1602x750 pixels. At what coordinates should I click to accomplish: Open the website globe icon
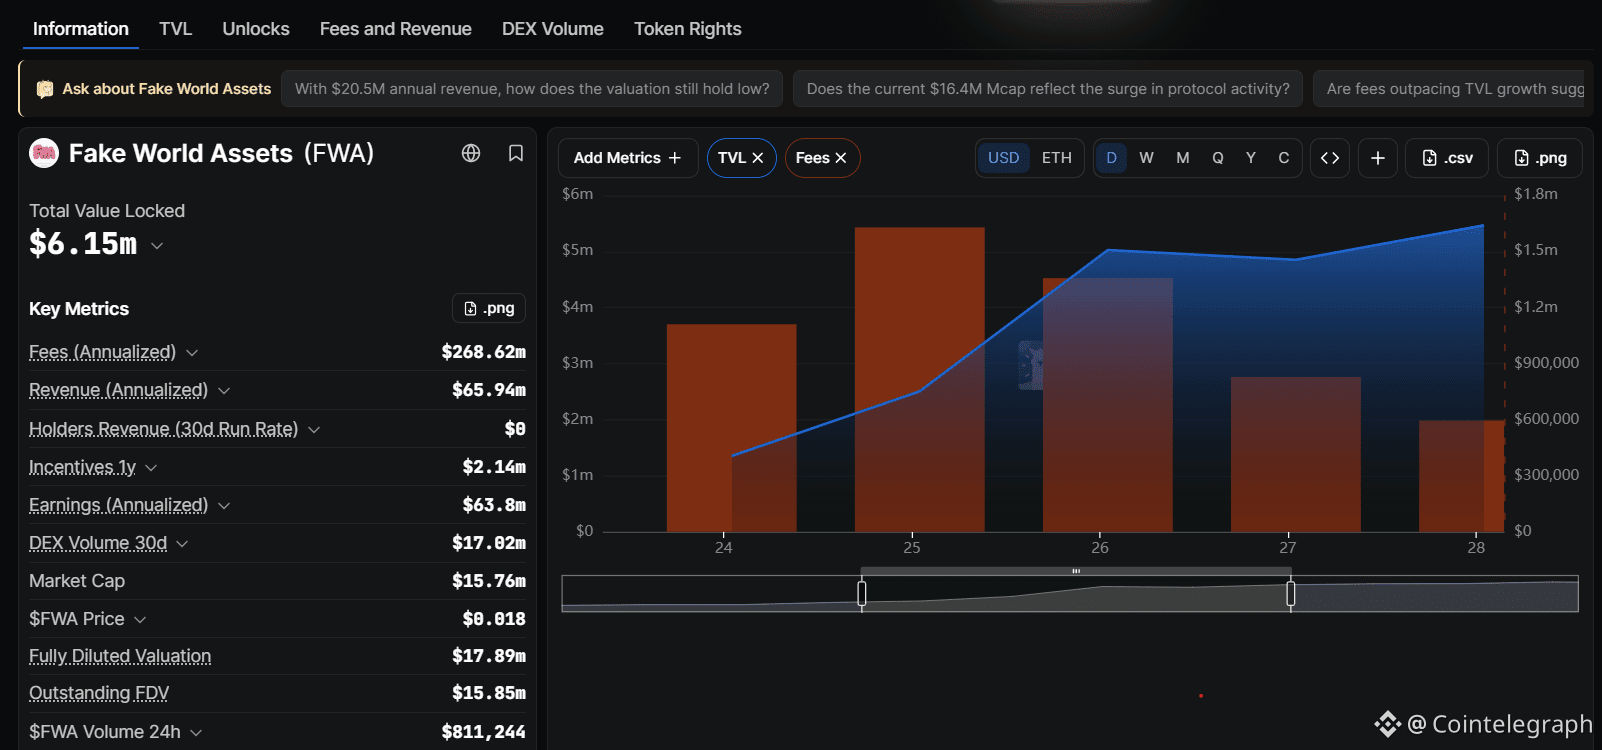[471, 153]
